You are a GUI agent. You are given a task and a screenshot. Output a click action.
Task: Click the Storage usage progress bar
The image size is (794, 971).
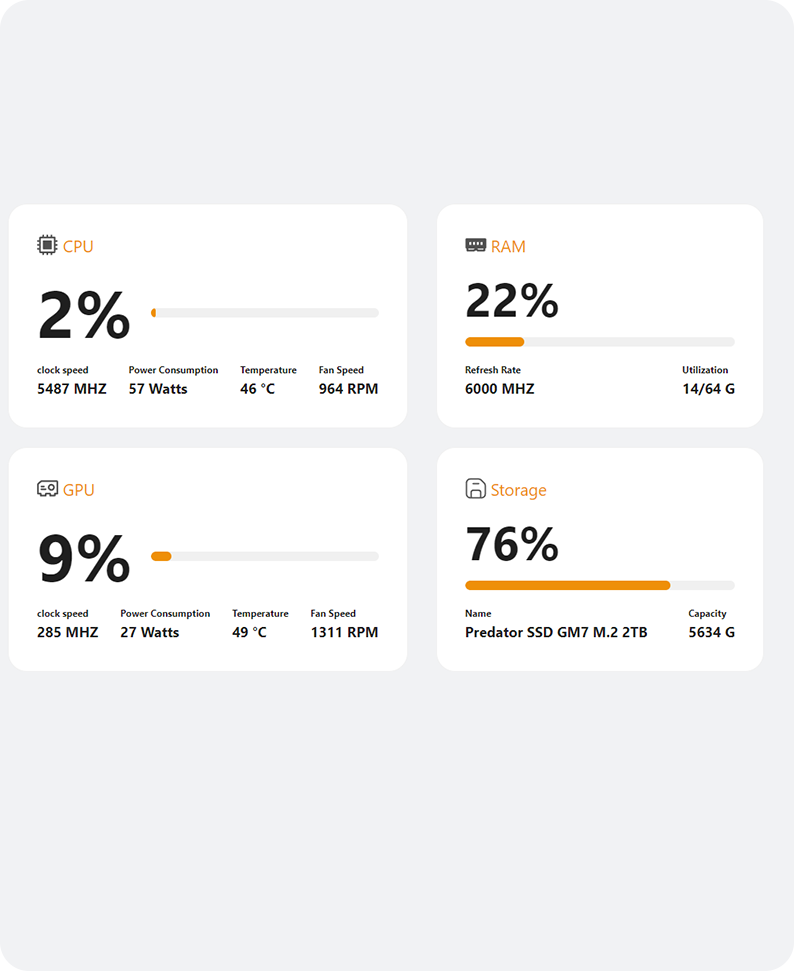point(600,585)
